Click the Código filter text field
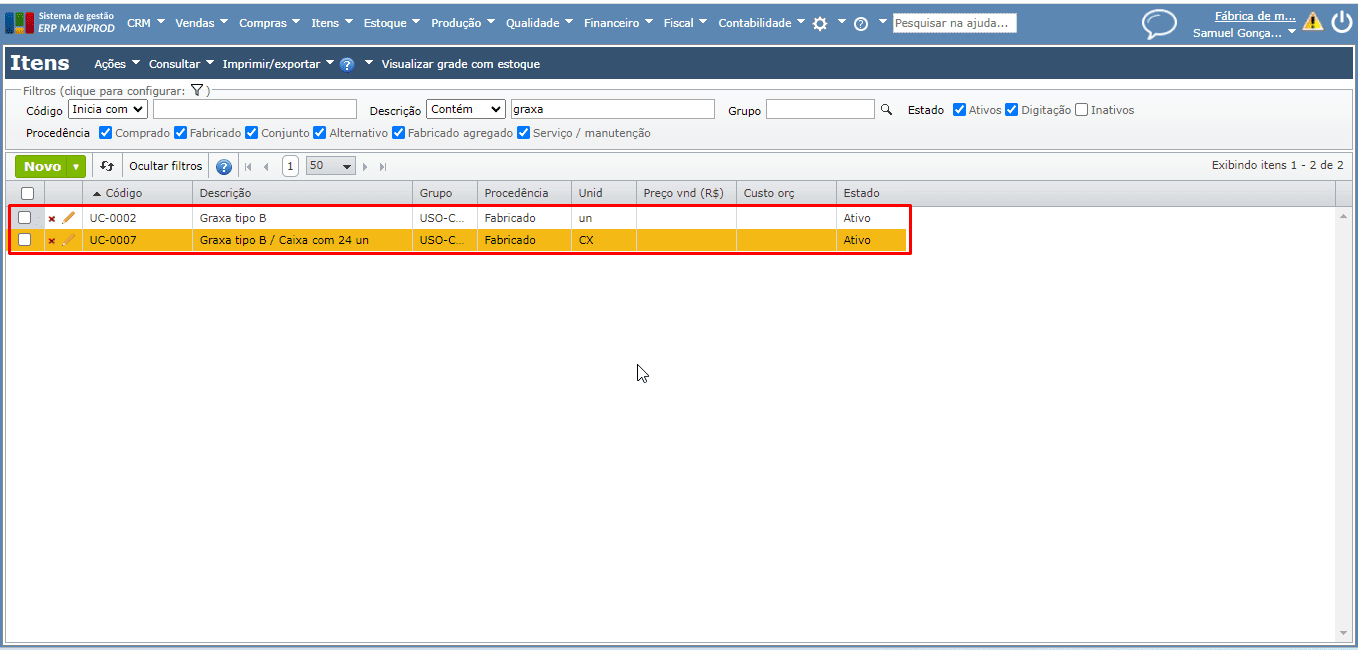Image resolution: width=1358 pixels, height=650 pixels. 255,109
